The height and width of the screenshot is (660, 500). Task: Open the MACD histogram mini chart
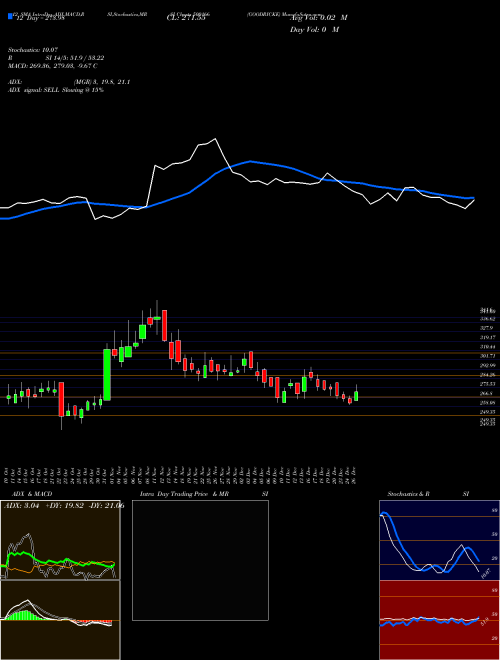(60, 620)
